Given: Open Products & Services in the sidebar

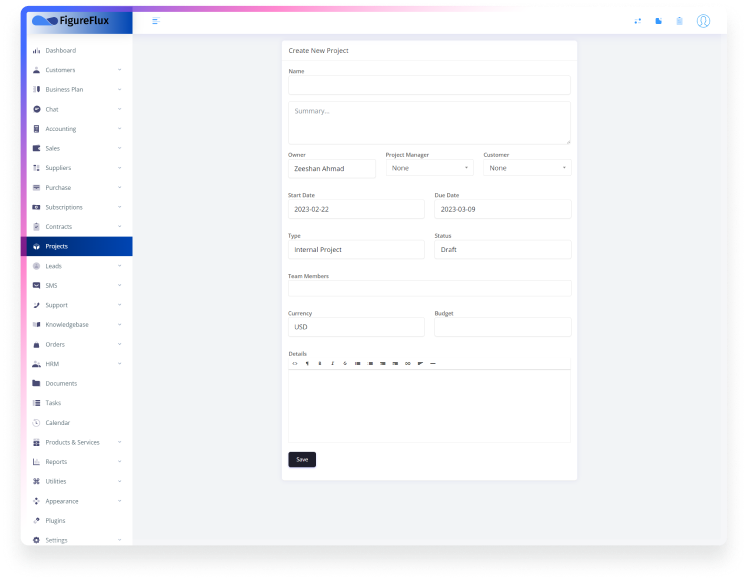Looking at the screenshot, I should point(77,442).
